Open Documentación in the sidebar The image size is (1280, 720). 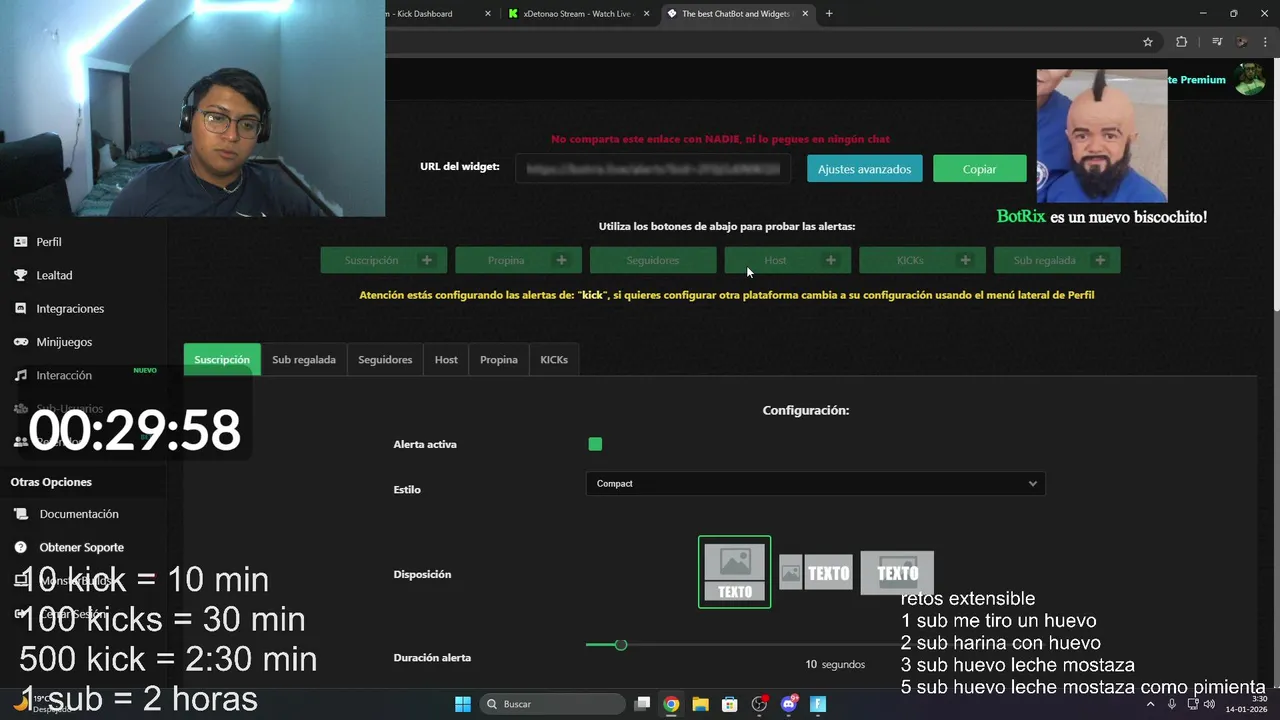[79, 514]
